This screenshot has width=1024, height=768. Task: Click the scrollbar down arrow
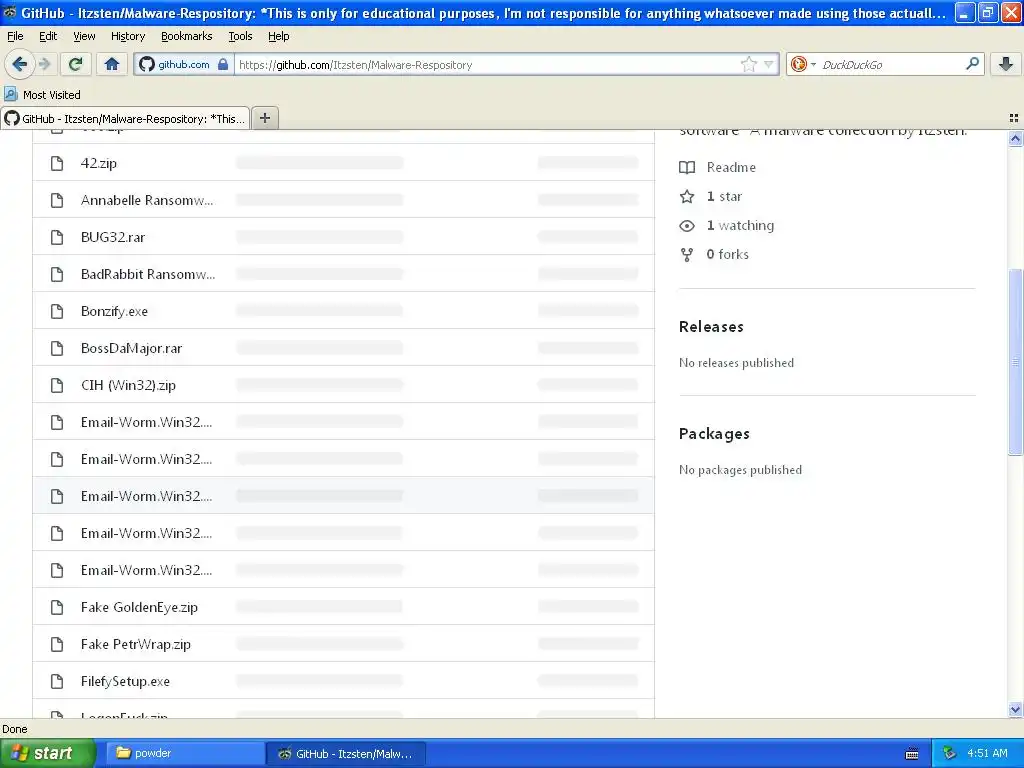(x=1015, y=709)
